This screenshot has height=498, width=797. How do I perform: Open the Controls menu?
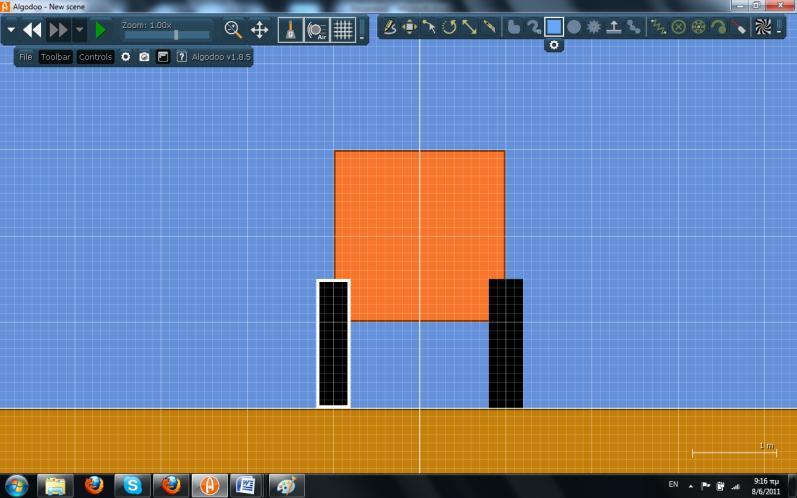(x=95, y=57)
